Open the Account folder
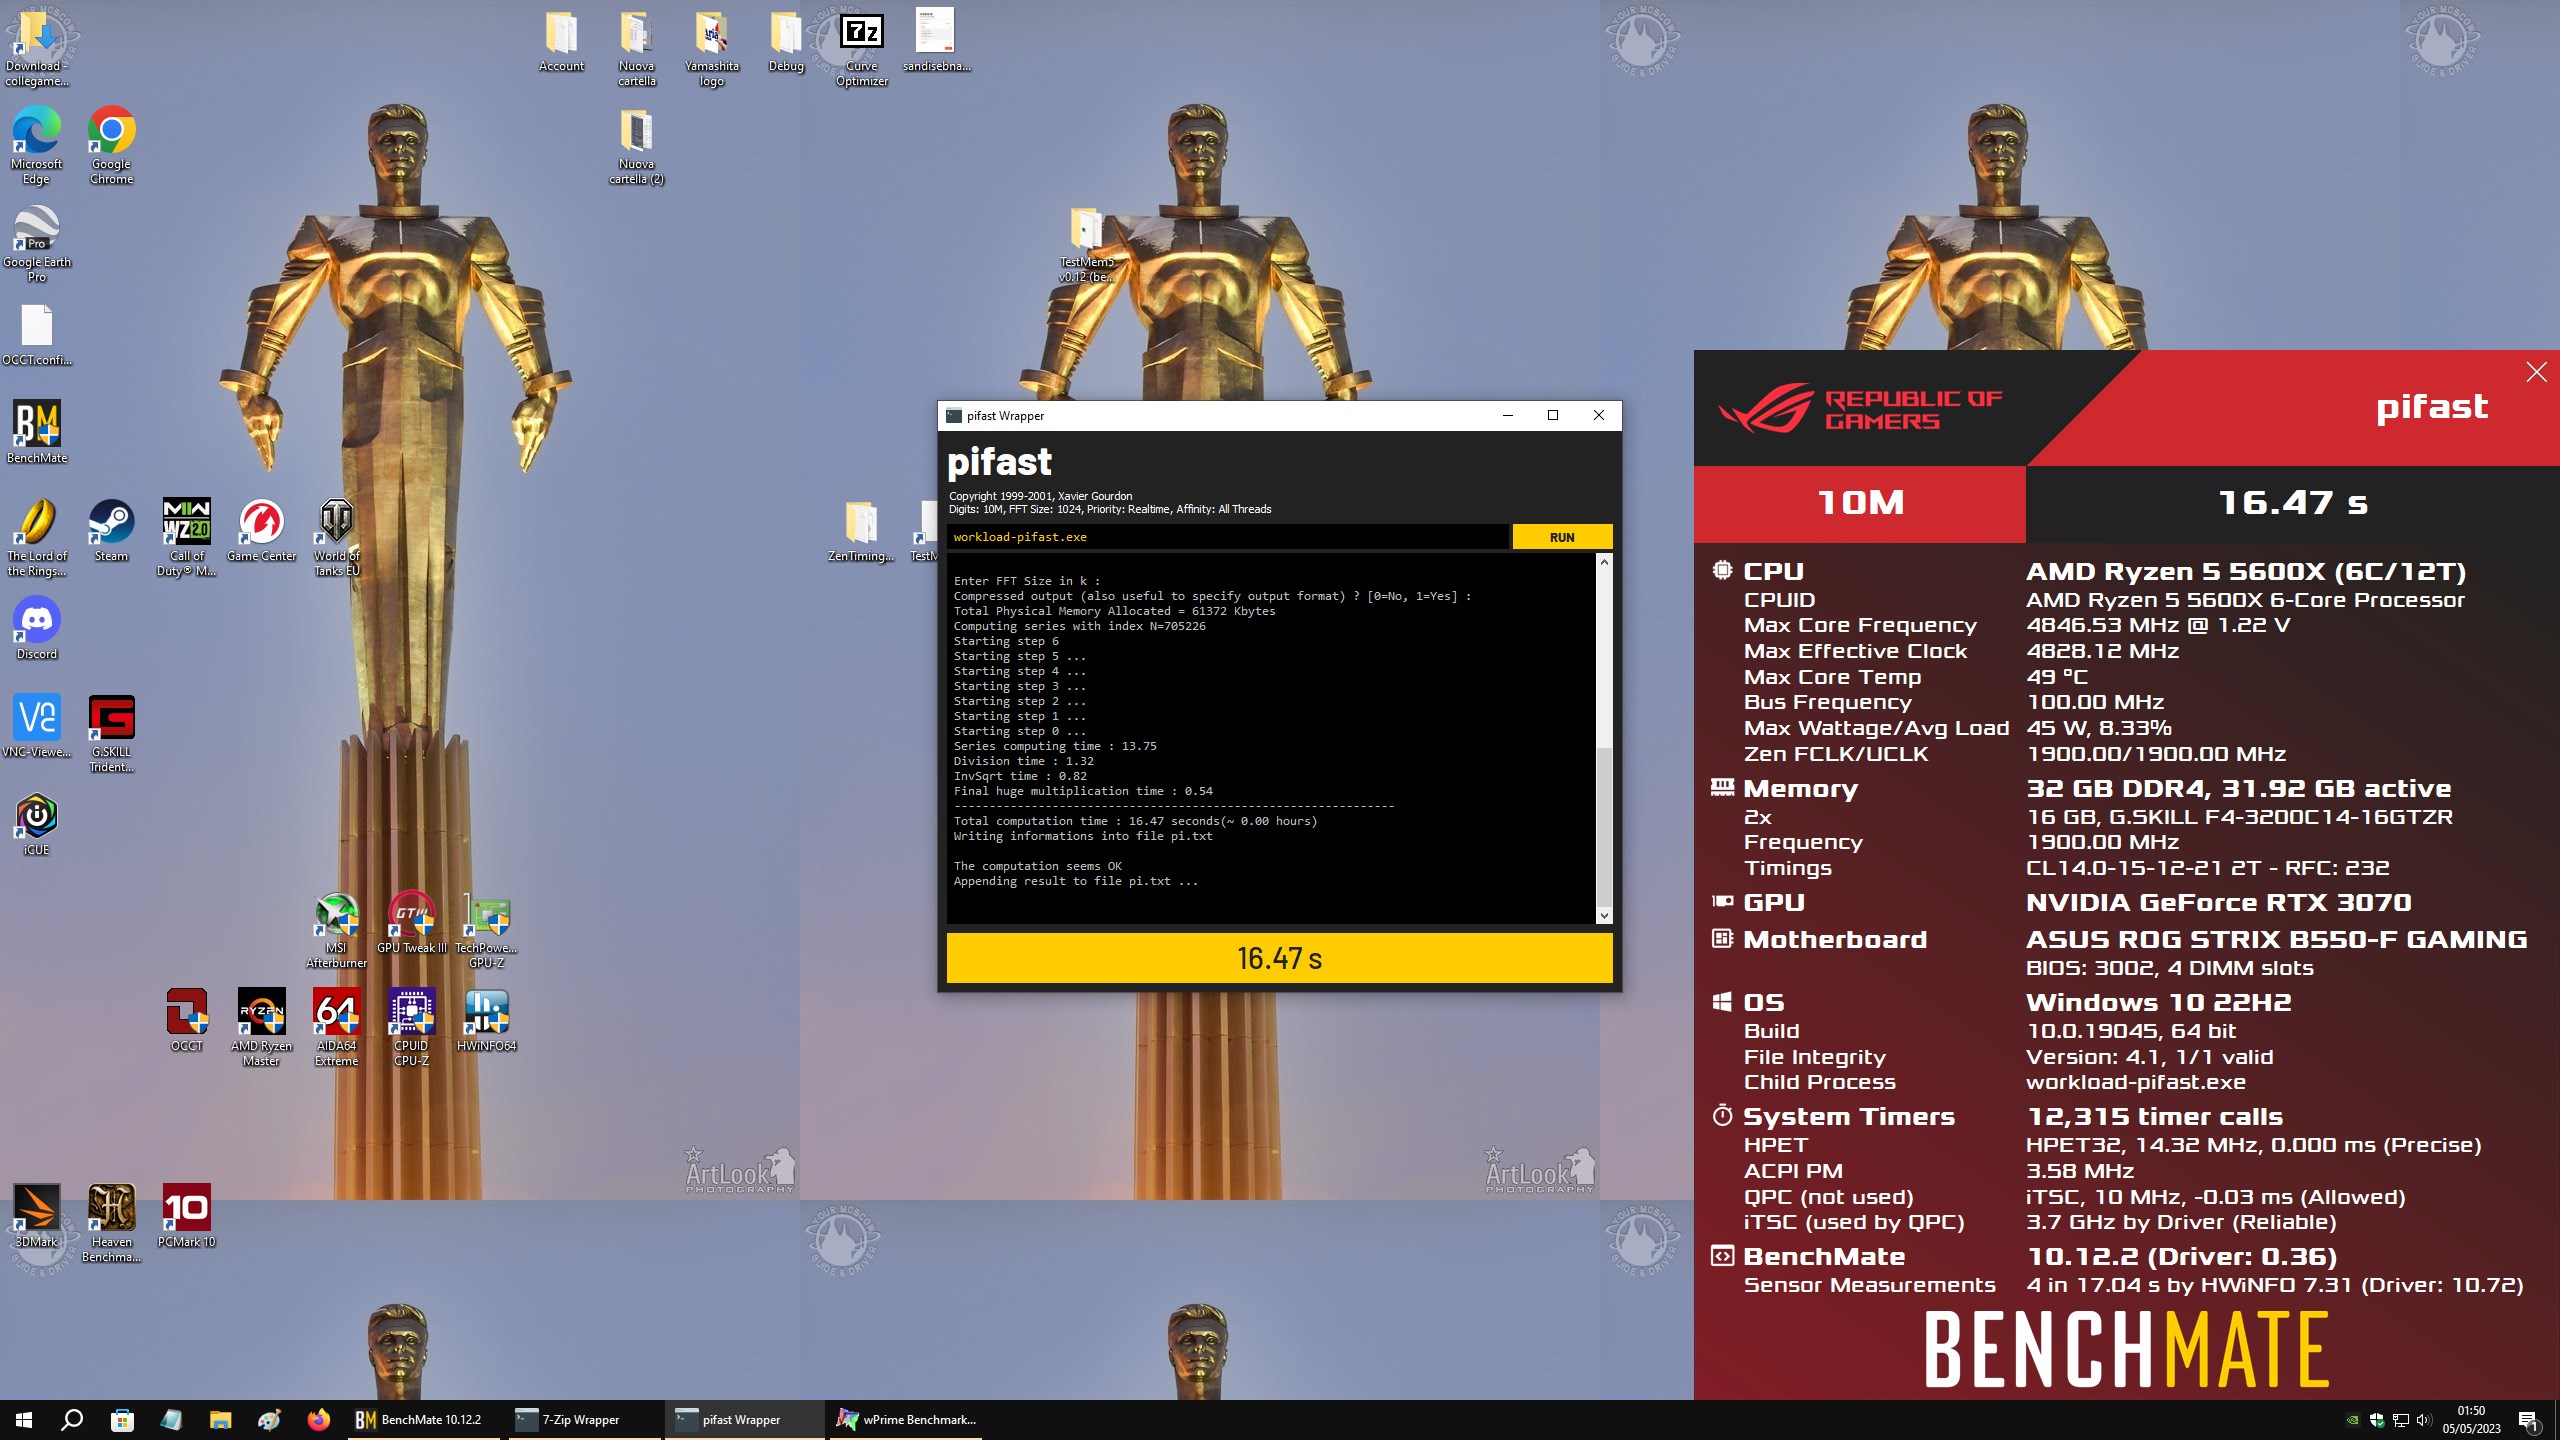The width and height of the screenshot is (2560, 1440). pyautogui.click(x=562, y=40)
